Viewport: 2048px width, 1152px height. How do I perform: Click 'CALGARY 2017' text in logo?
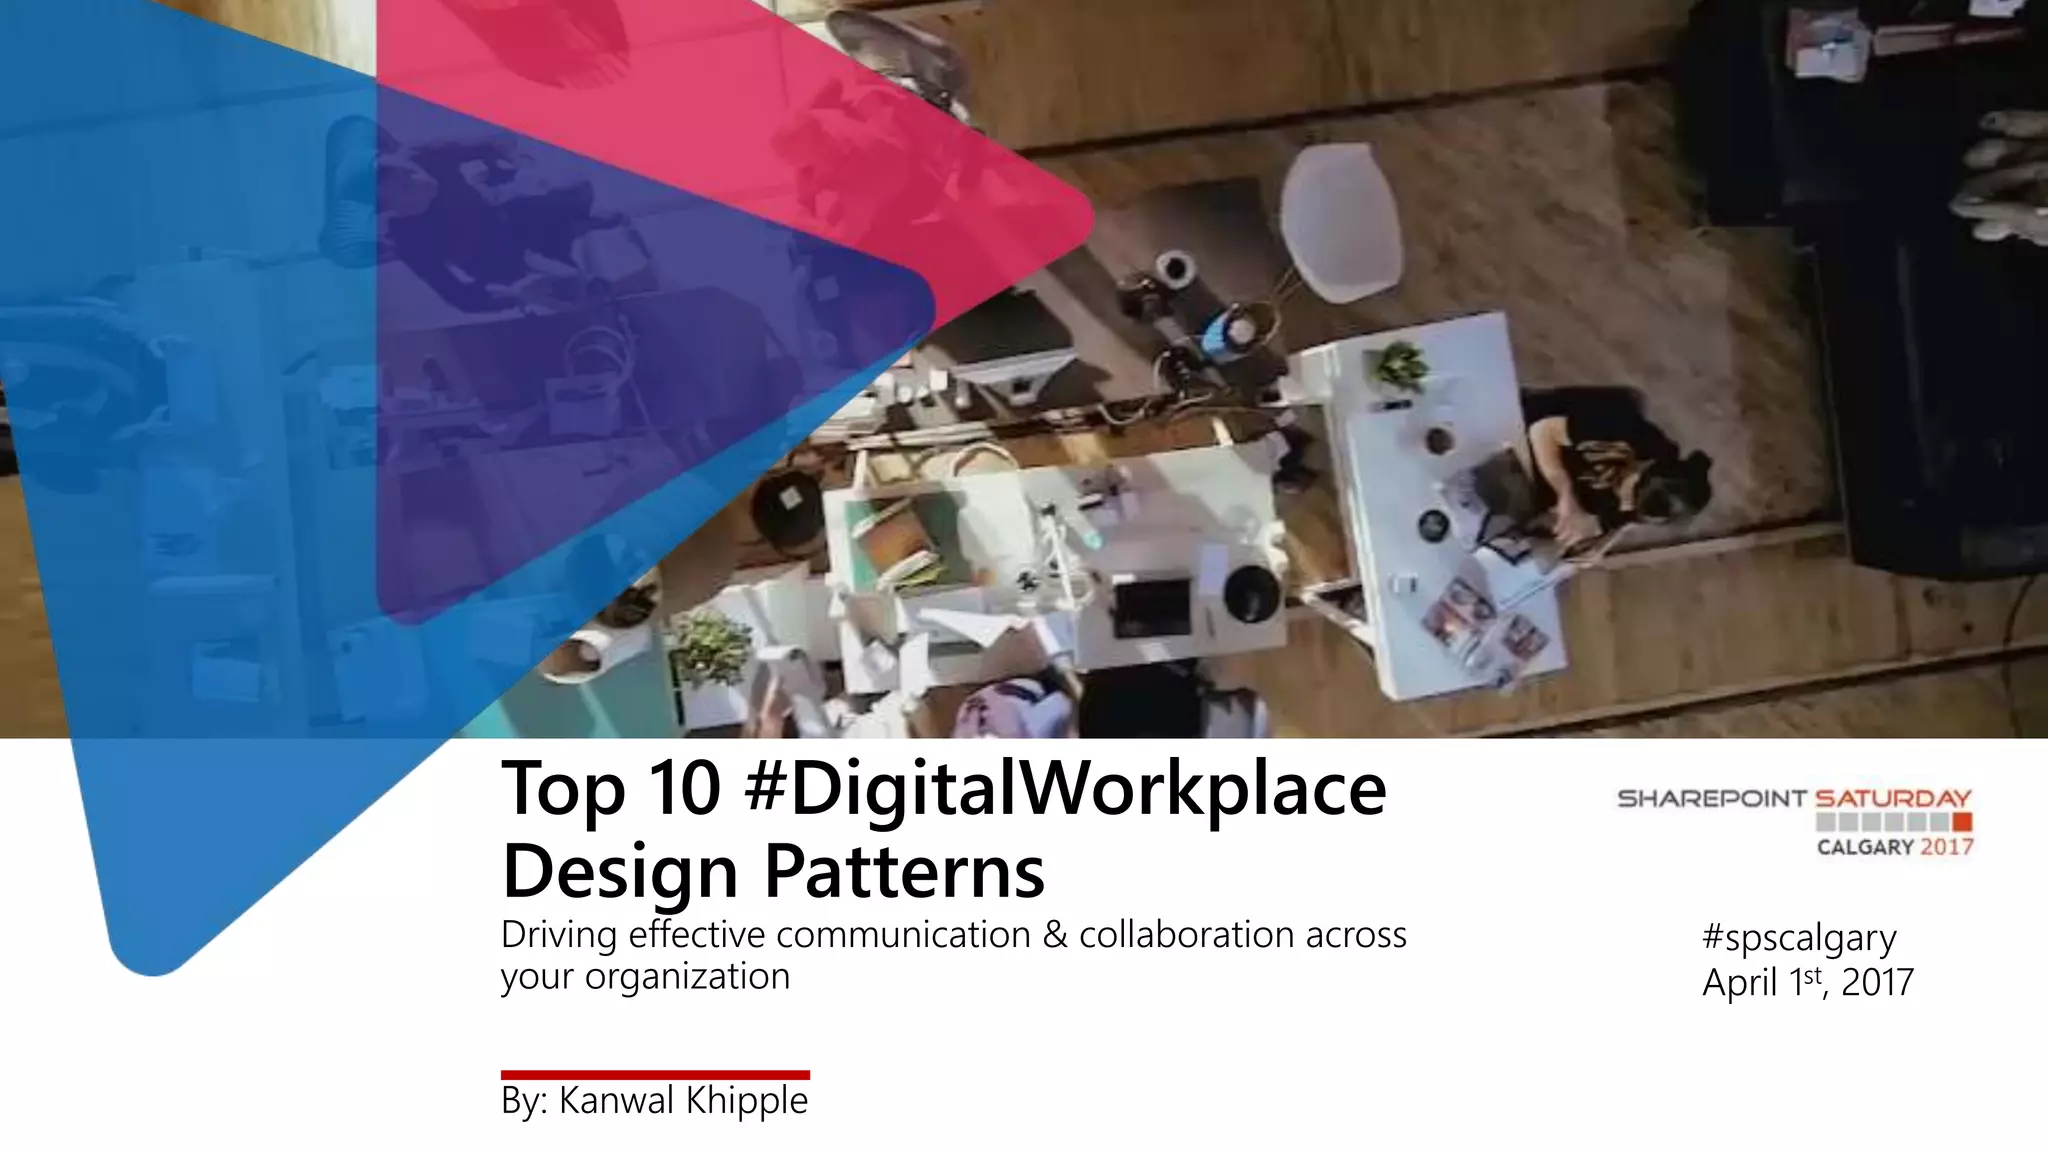coord(1894,848)
